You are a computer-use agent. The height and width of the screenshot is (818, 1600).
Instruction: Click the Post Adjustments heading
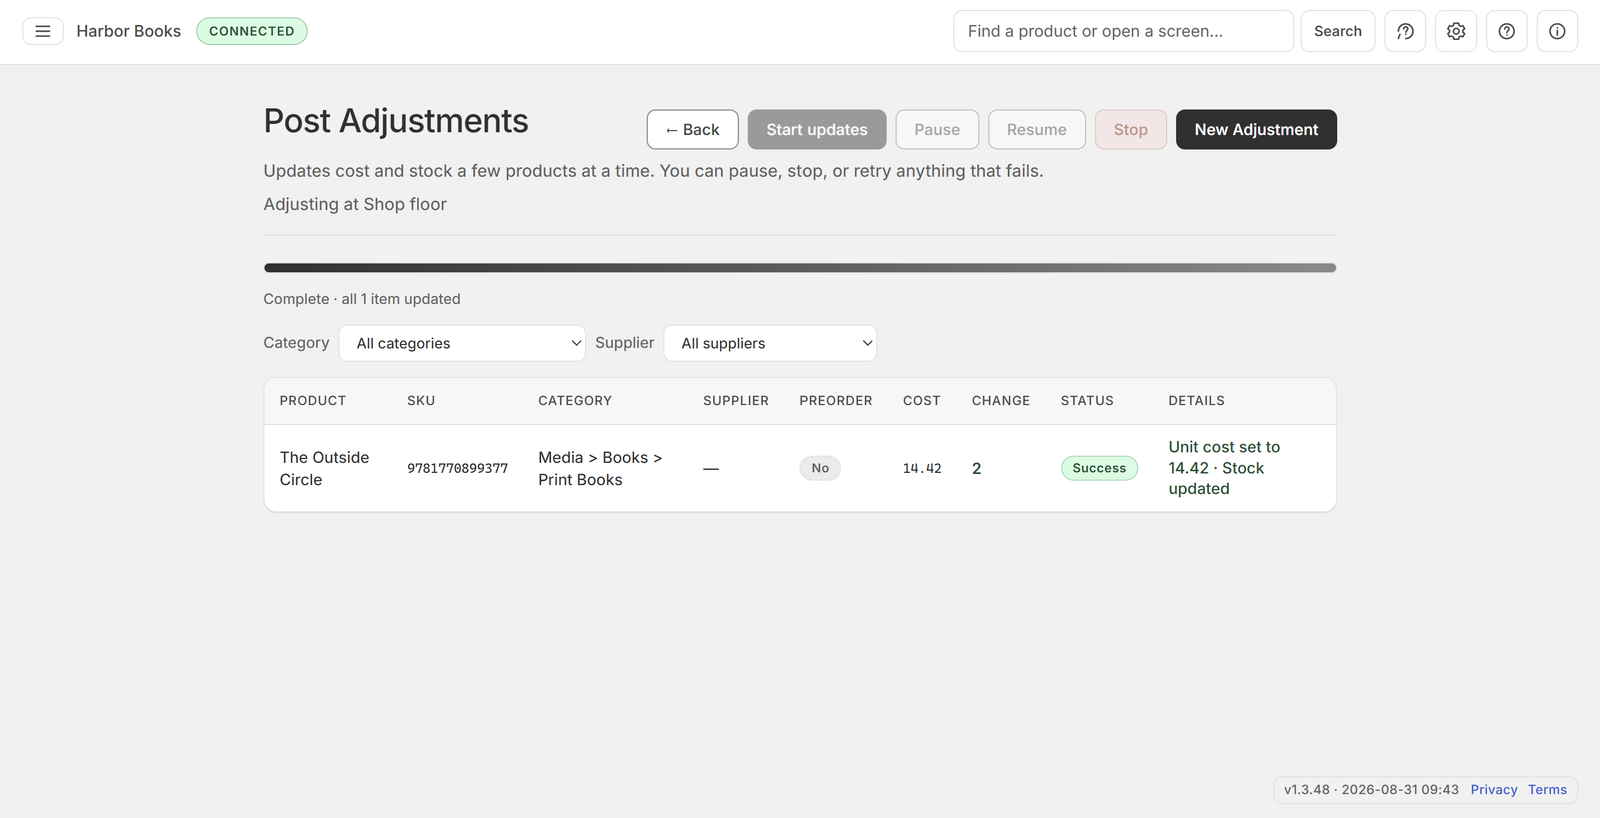point(396,121)
